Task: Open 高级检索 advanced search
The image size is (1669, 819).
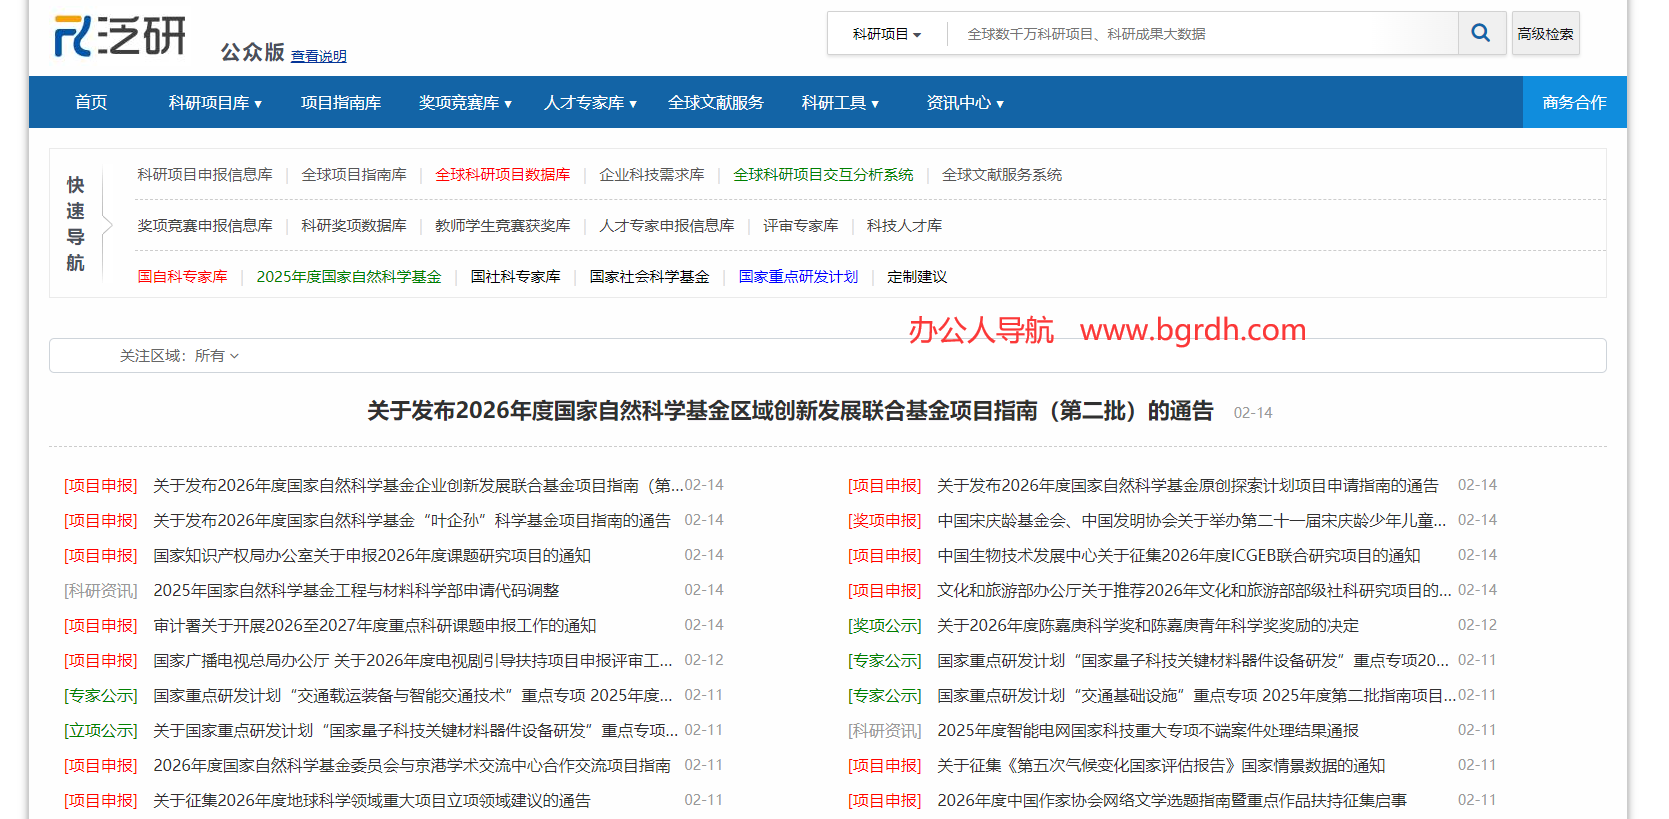Action: coord(1545,34)
